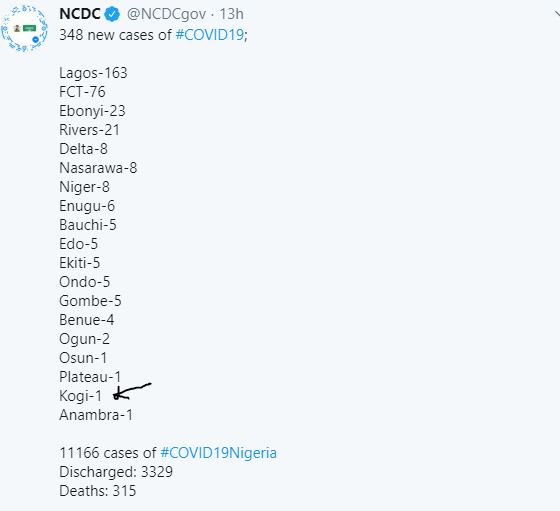
Task: Click the FCT-76 line
Action: [82, 92]
